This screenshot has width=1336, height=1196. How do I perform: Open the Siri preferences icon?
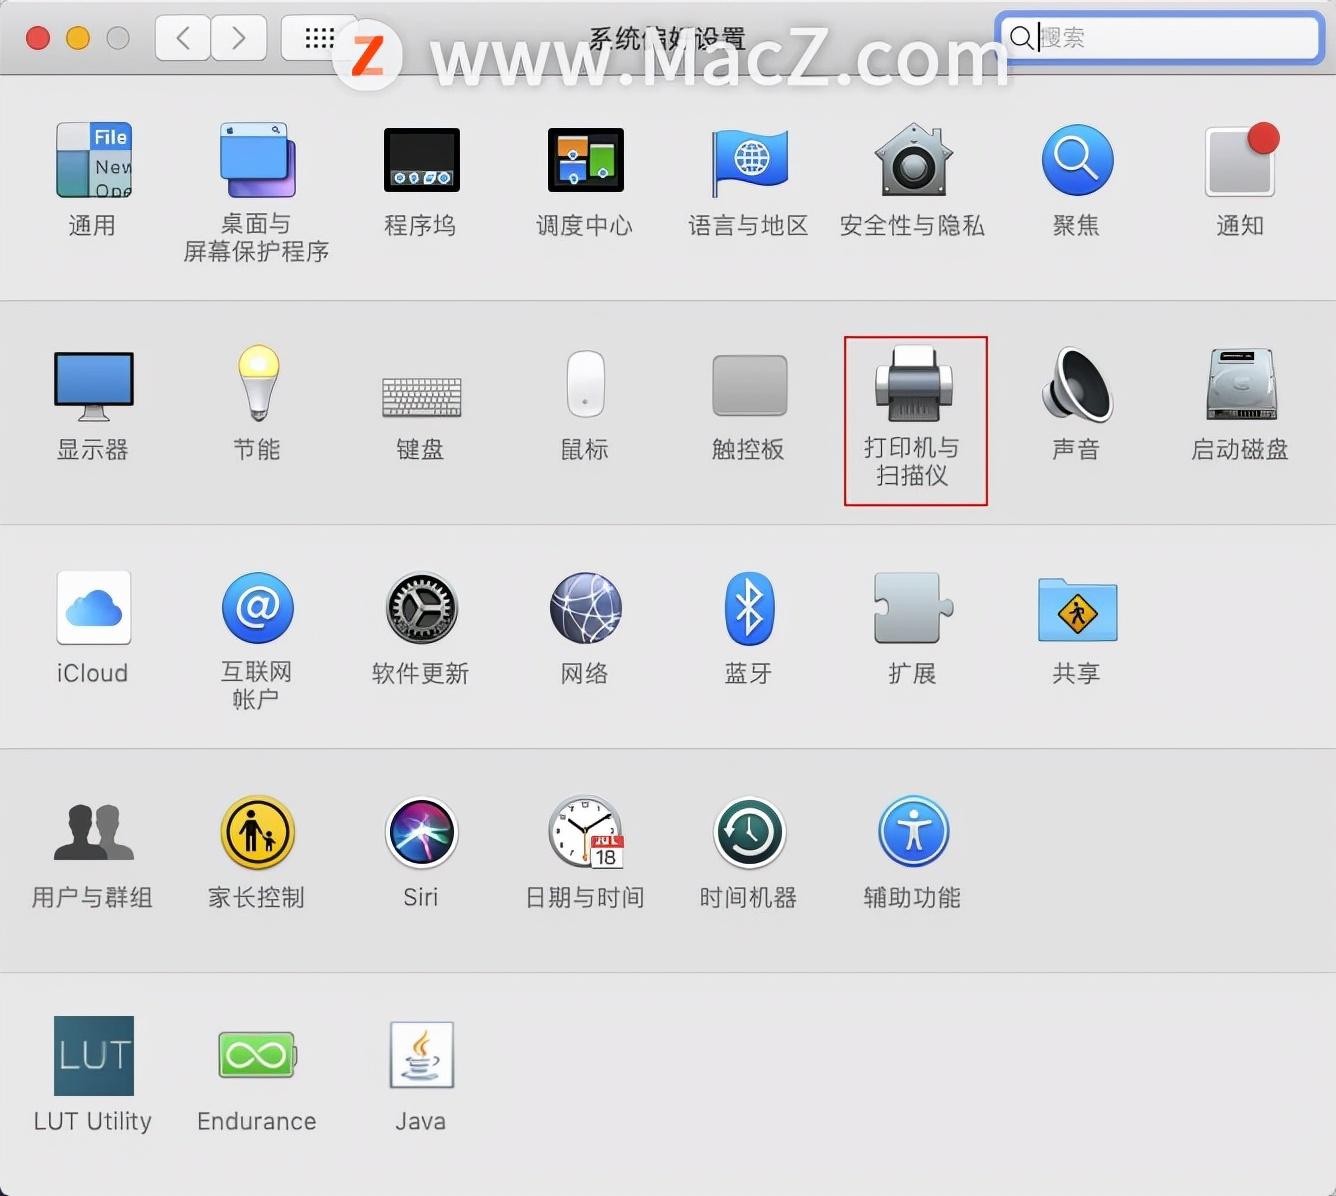421,833
